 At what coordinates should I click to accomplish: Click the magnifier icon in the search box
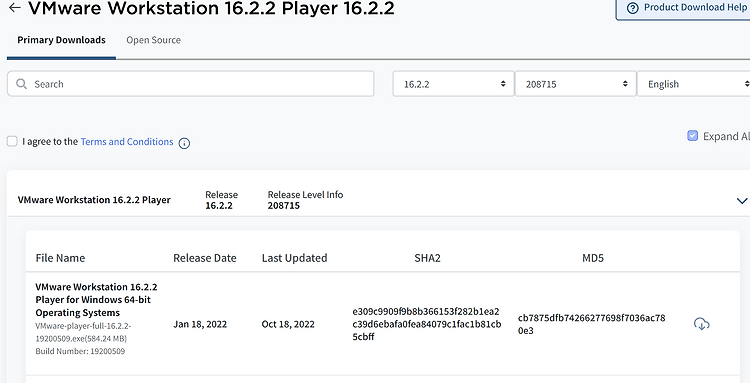22,84
